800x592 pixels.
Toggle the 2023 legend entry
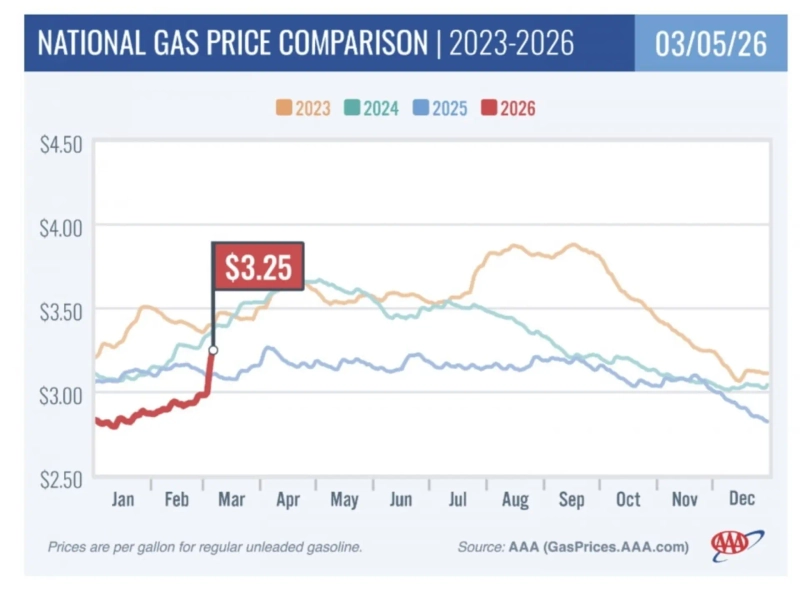tap(304, 108)
